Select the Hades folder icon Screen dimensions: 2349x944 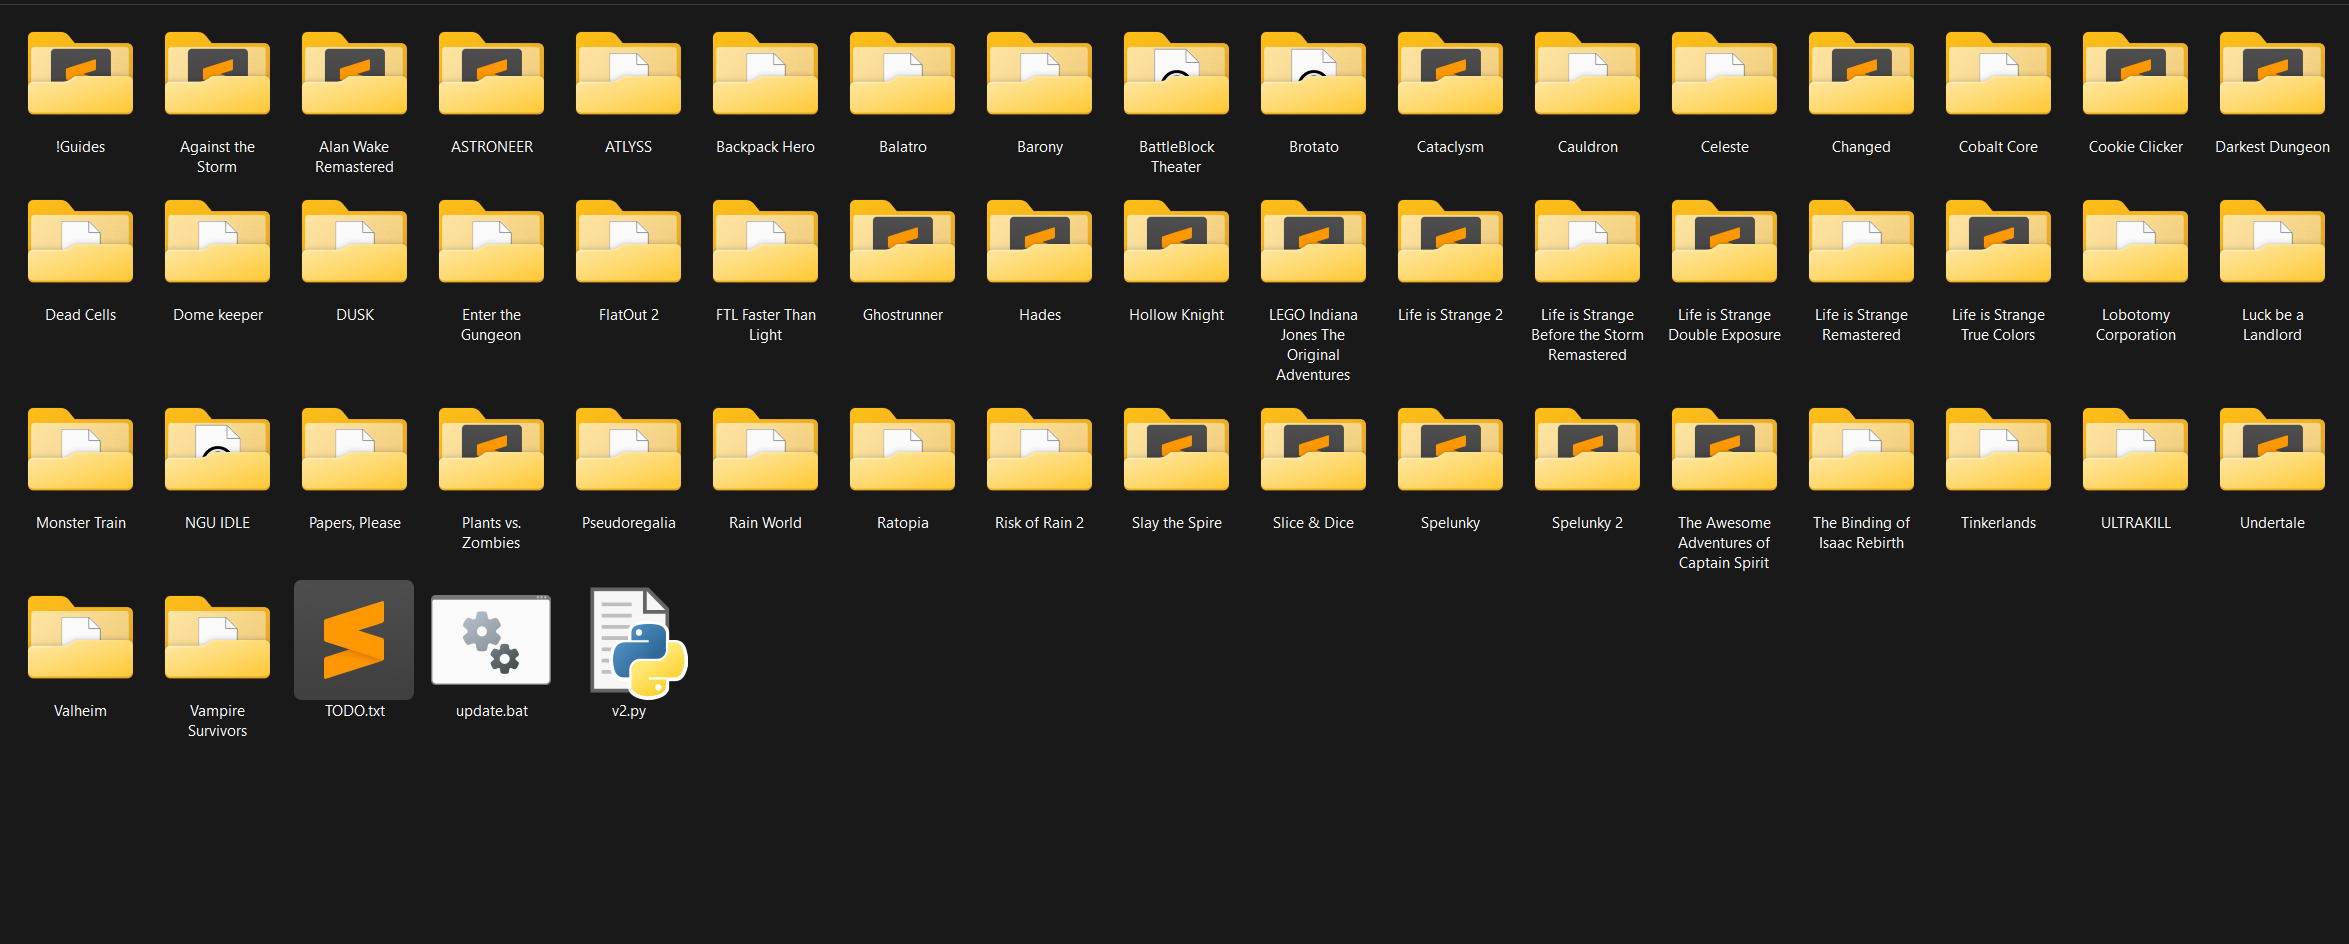tap(1039, 241)
